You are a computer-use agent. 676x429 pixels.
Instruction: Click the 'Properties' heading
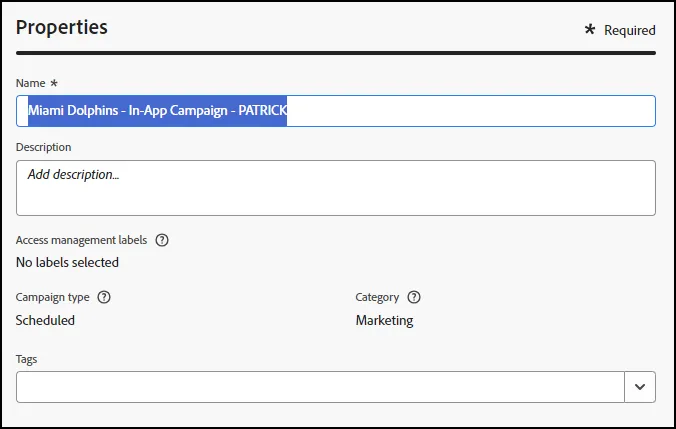(x=62, y=27)
